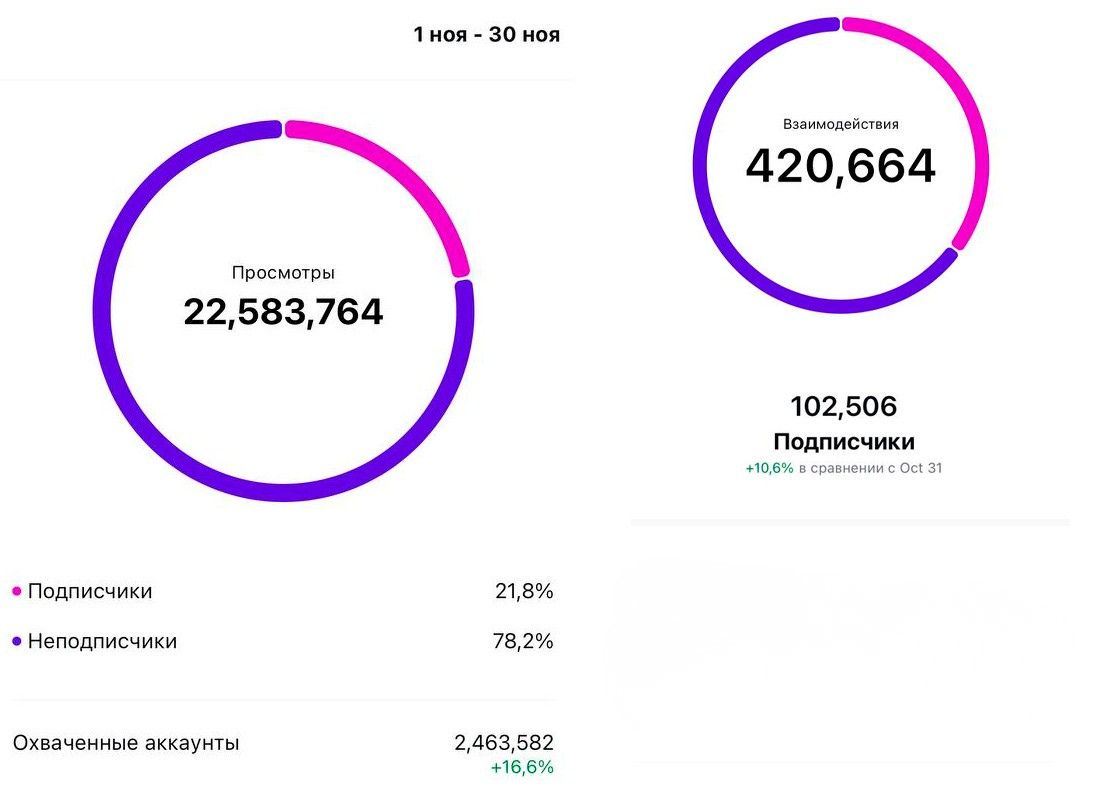The image size is (1100, 803).
Task: Open the Охваченные аккаунты row
Action: 126,743
